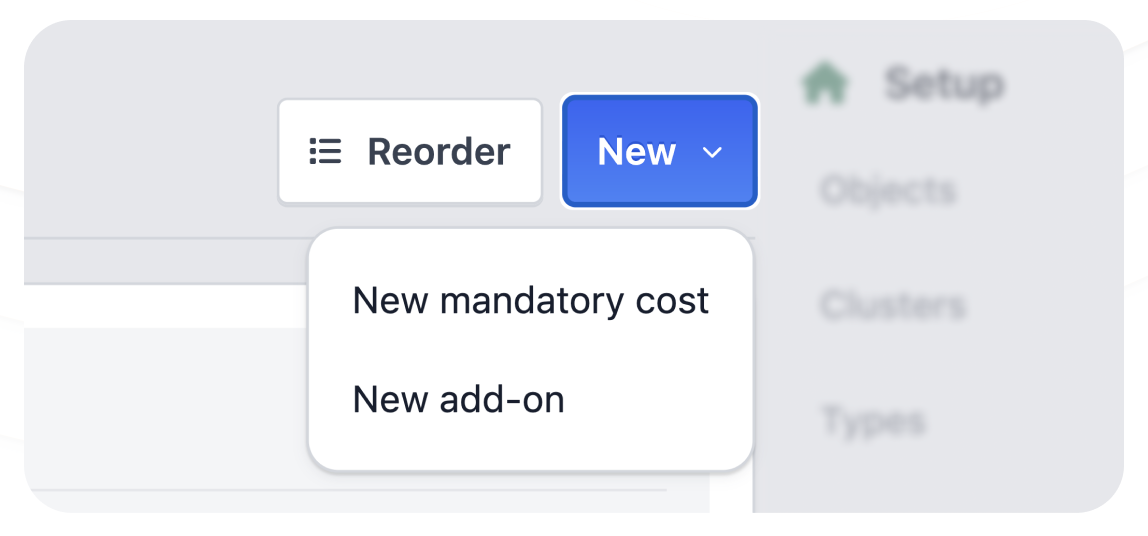1148x536 pixels.
Task: Click the blue New button label
Action: (637, 152)
